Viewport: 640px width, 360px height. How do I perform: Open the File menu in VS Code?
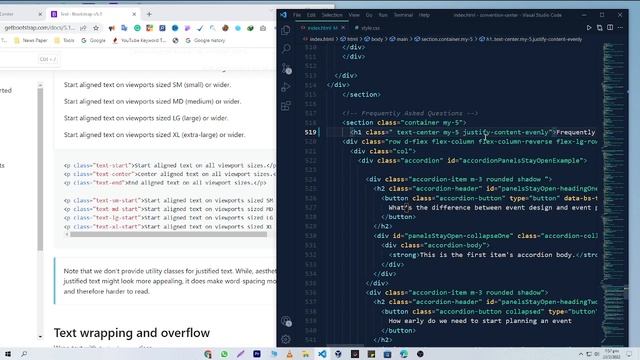(x=297, y=15)
